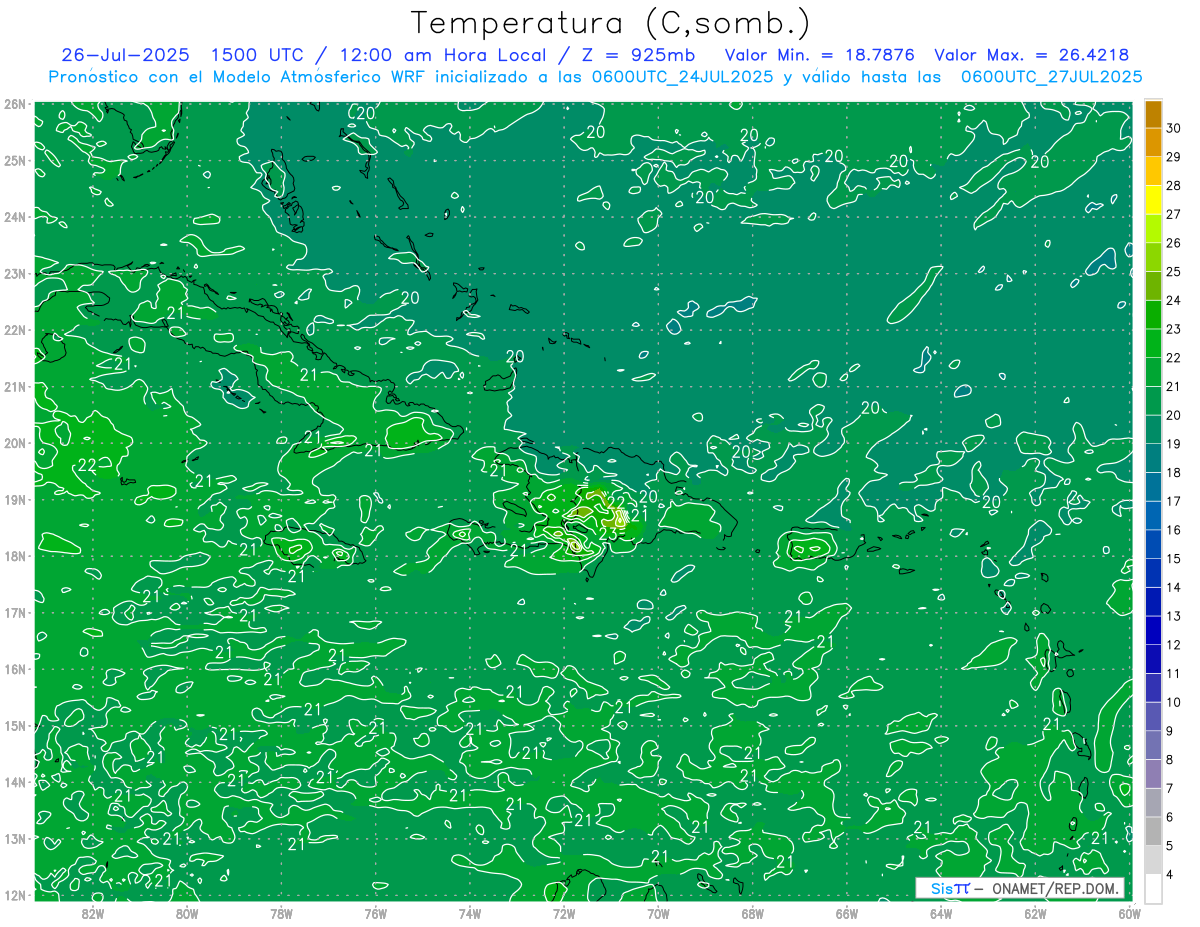The image size is (1200, 927).
Task: Click the 15N latitude axis label
Action: pyautogui.click(x=15, y=726)
